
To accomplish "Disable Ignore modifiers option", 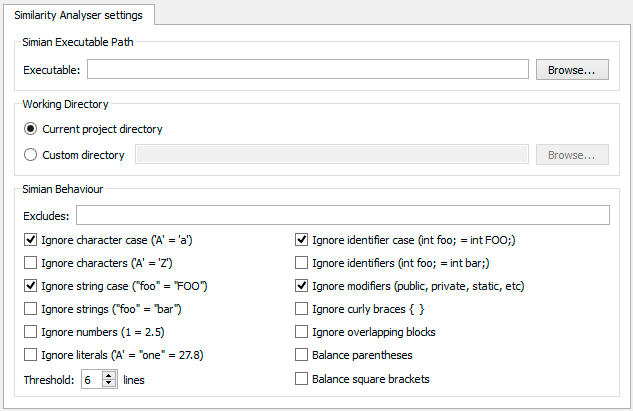I will pos(302,286).
